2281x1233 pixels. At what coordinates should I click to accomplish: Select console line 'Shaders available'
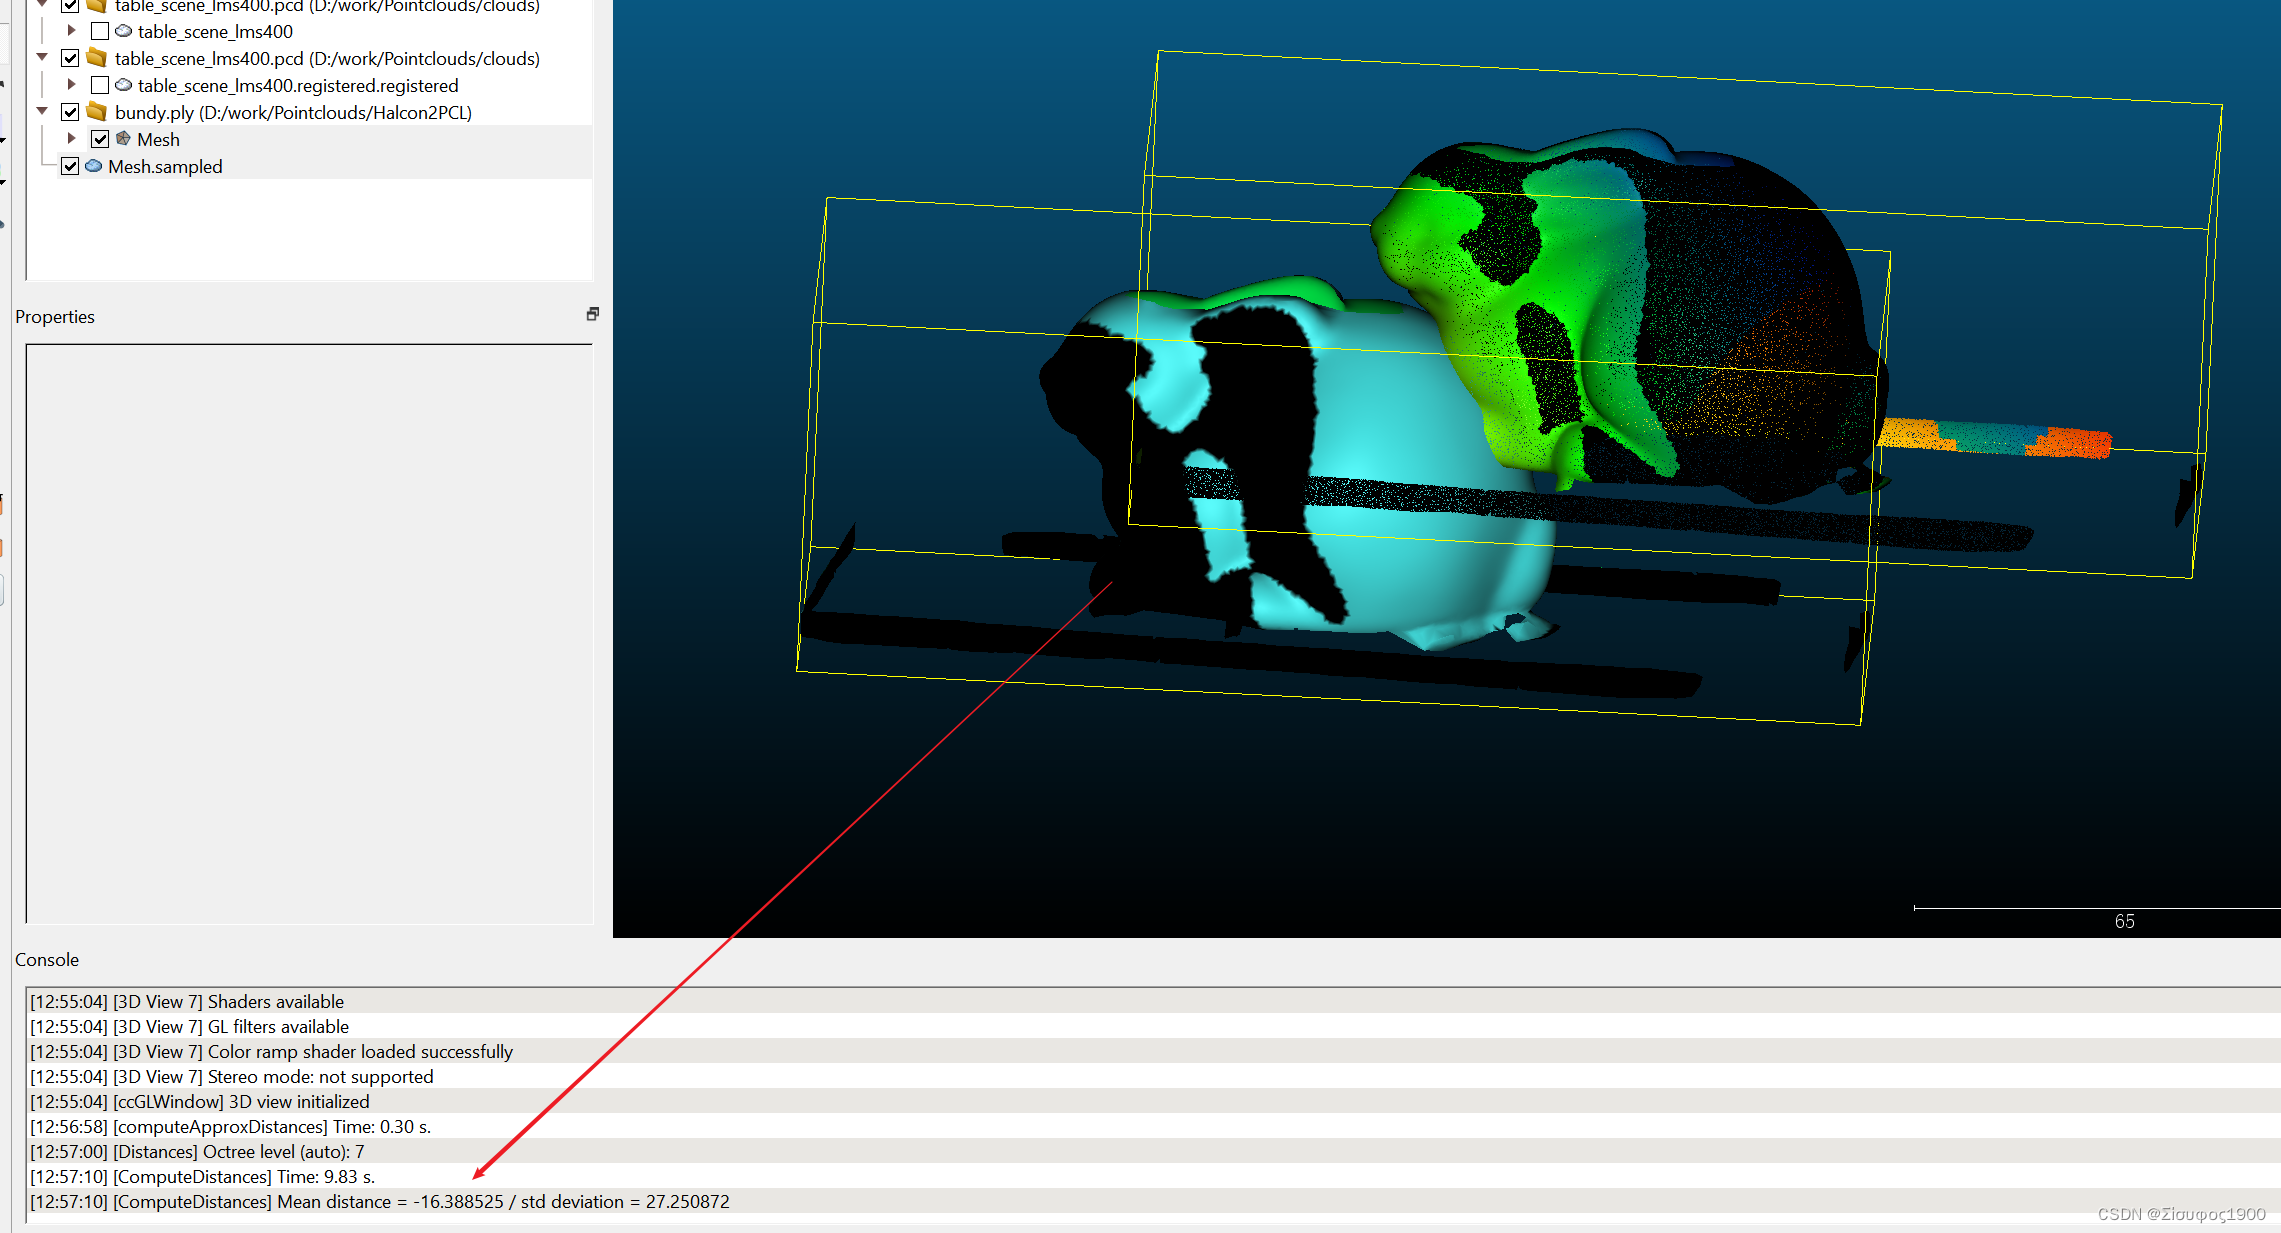[1155, 1001]
